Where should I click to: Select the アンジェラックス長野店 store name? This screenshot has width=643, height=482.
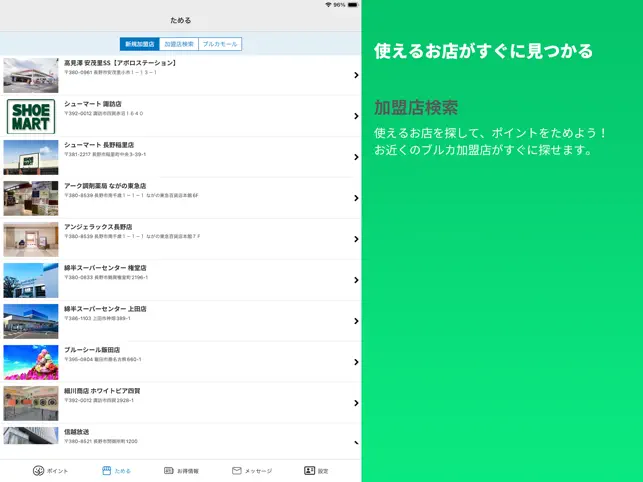98,227
